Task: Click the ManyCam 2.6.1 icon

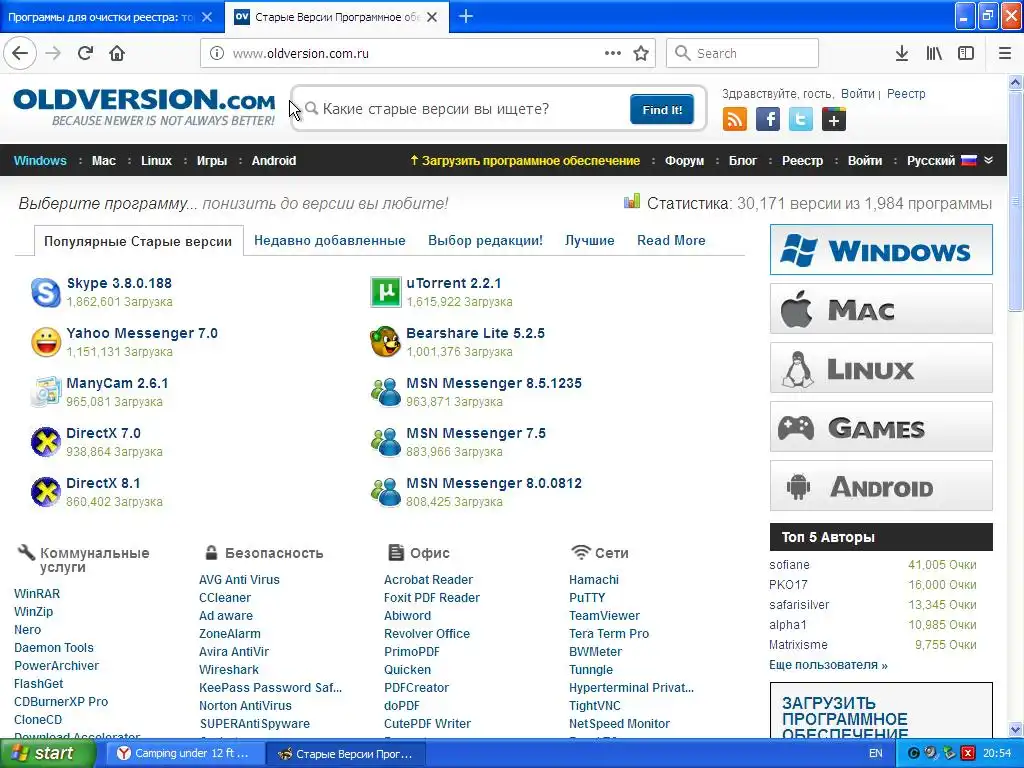Action: pyautogui.click(x=46, y=392)
